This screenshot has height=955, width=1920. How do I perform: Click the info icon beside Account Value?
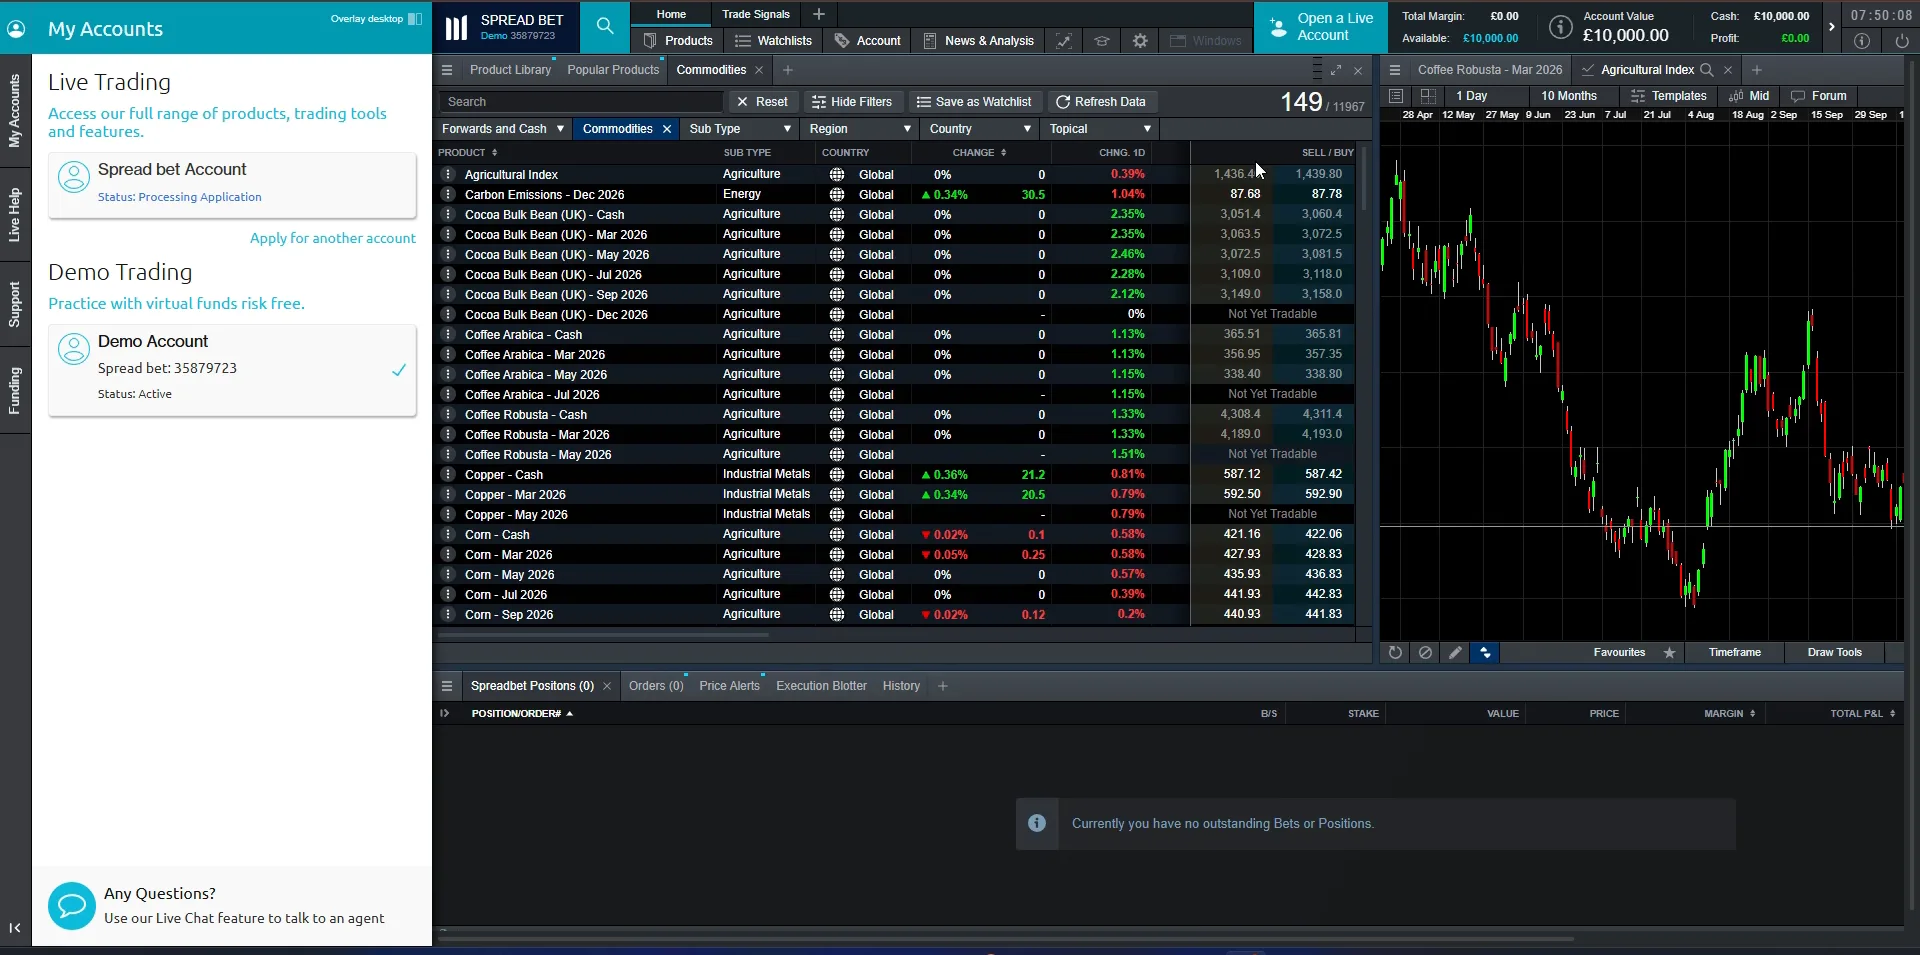click(1560, 27)
